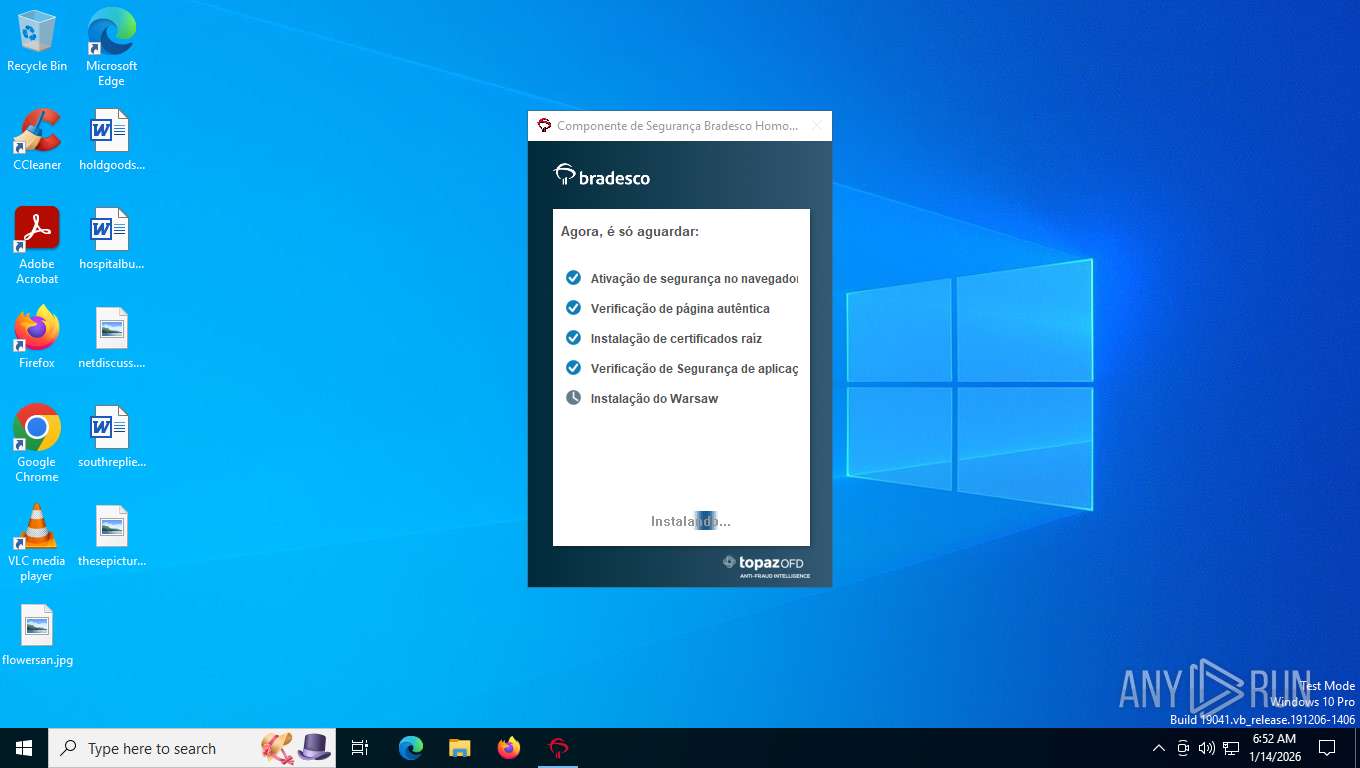
Task: Open the volume control in the tray
Action: pos(1207,748)
